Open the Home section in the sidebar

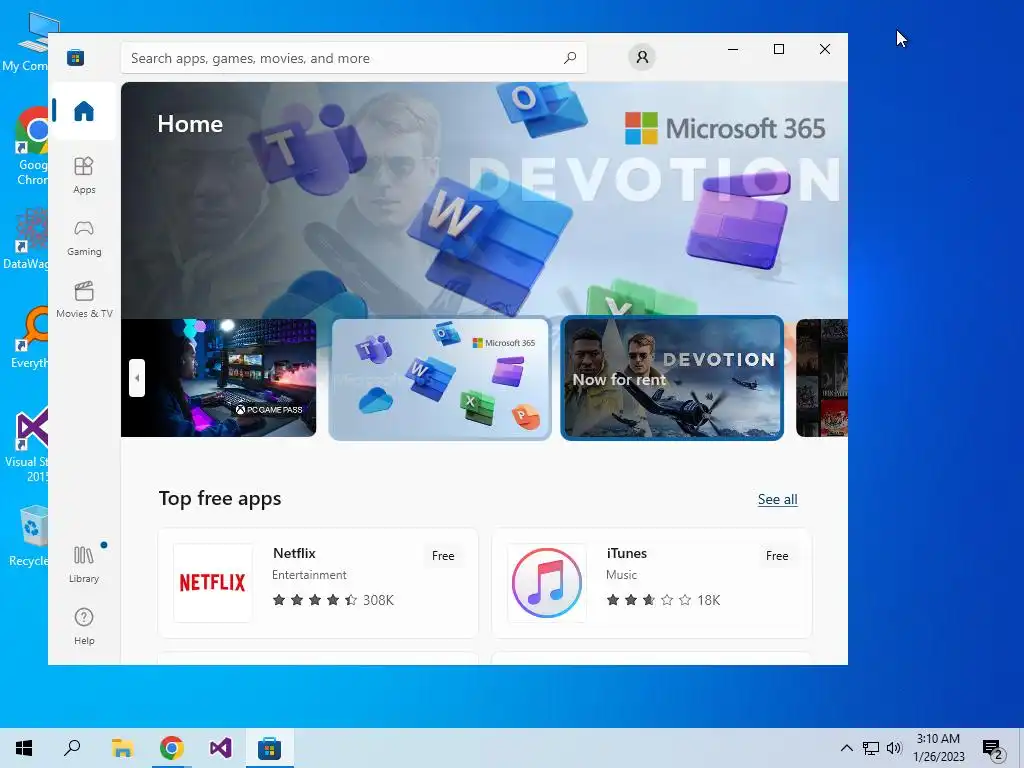tap(84, 111)
